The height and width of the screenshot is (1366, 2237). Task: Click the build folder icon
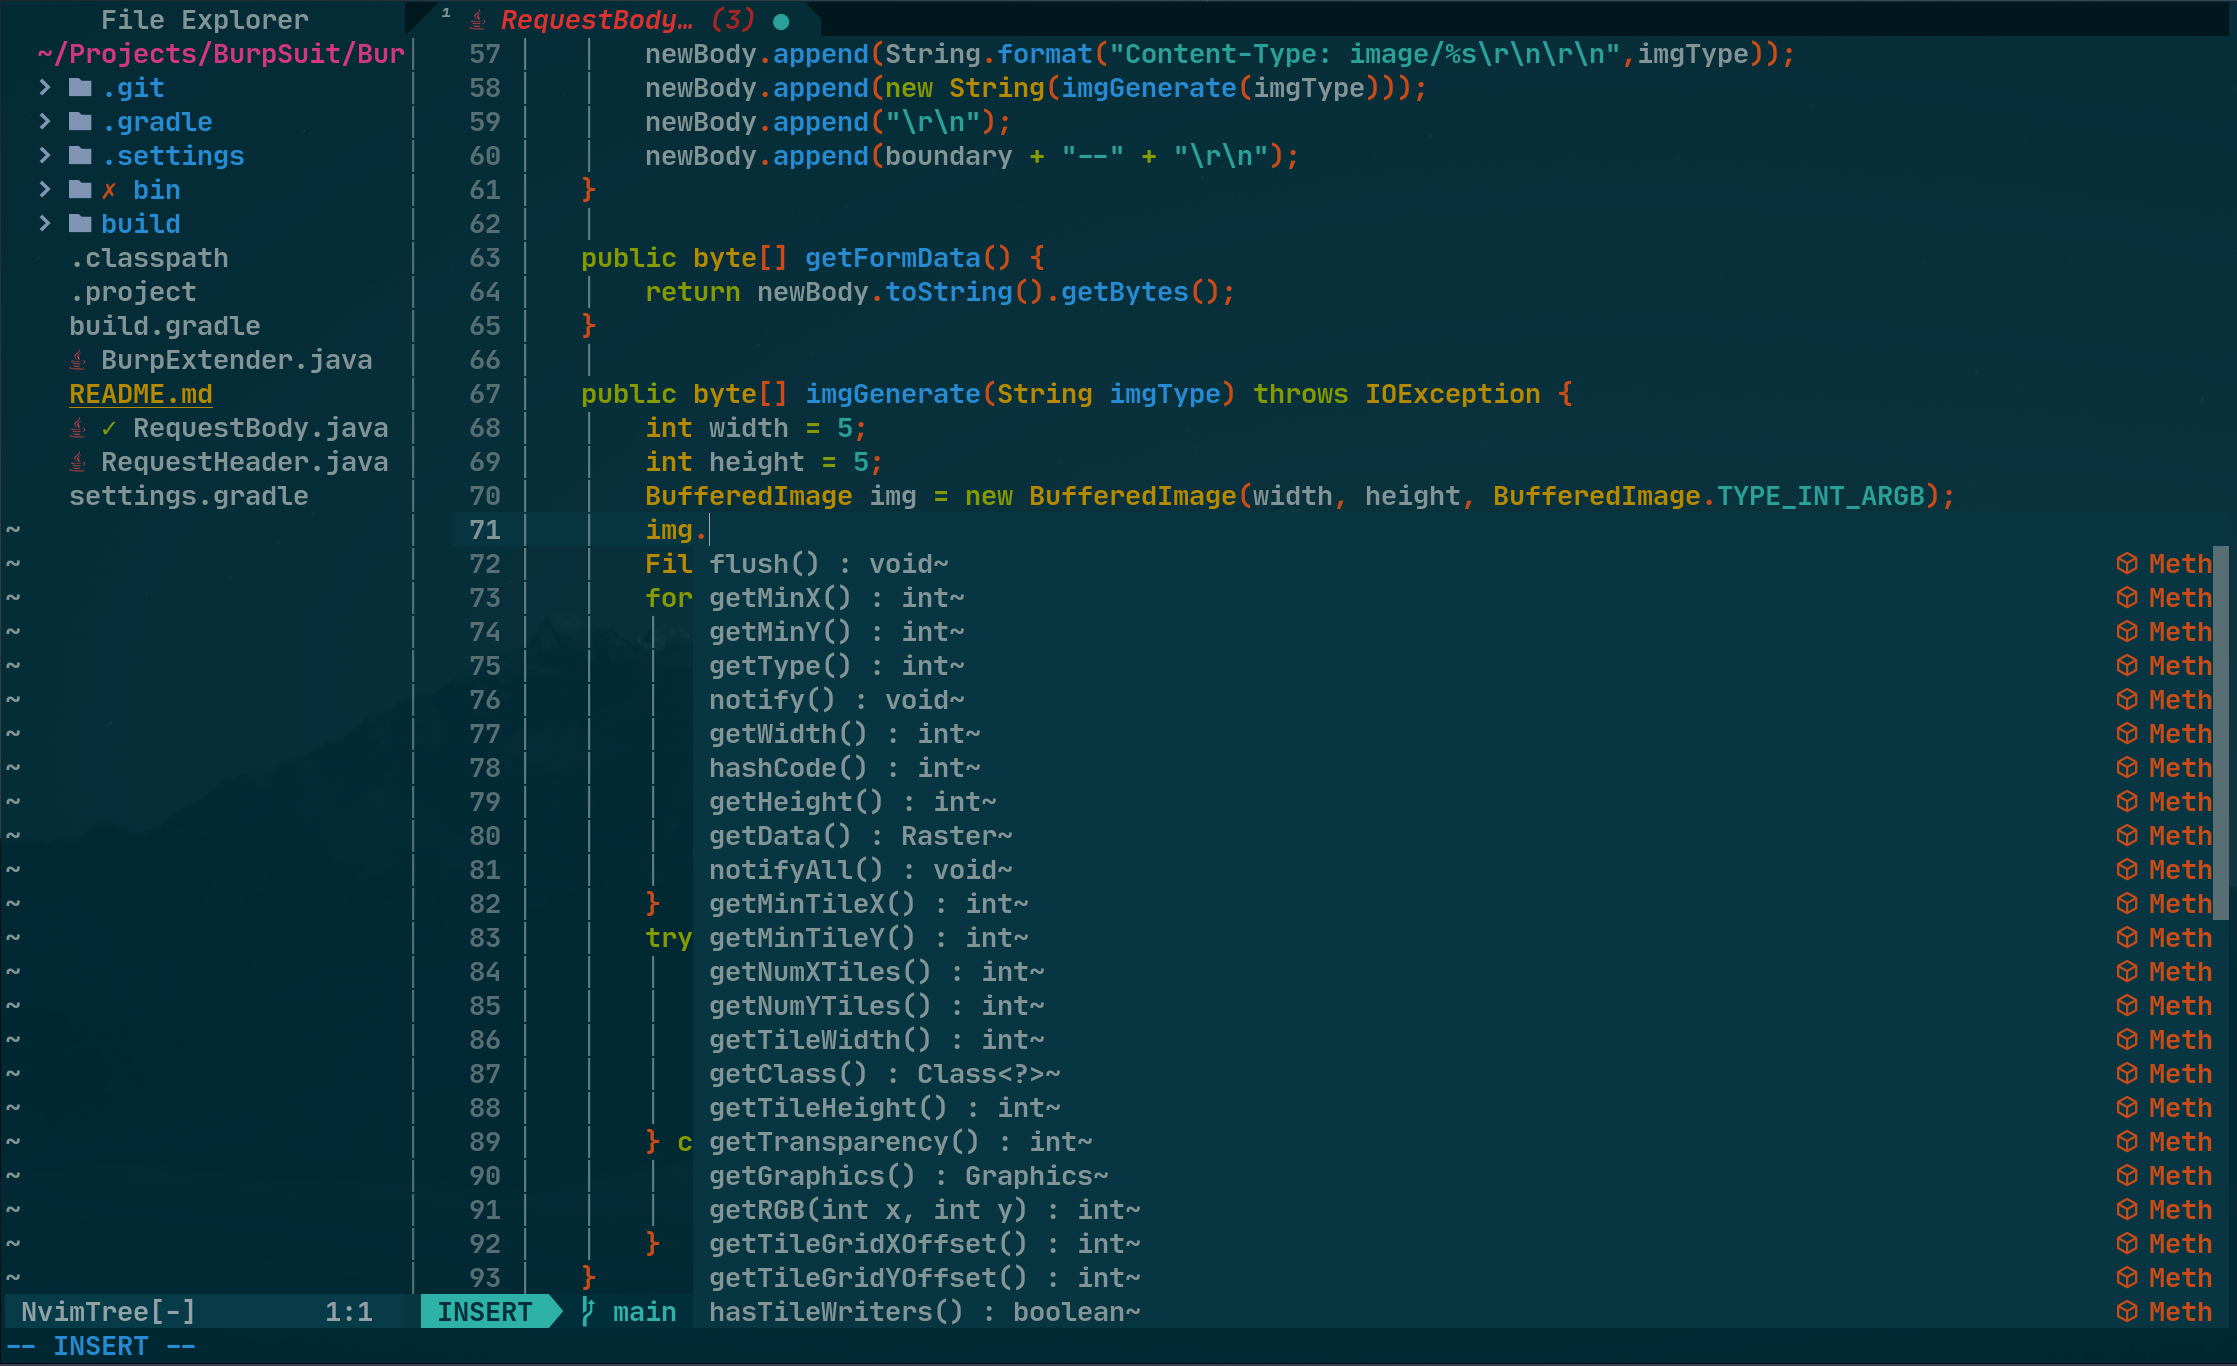pos(80,224)
